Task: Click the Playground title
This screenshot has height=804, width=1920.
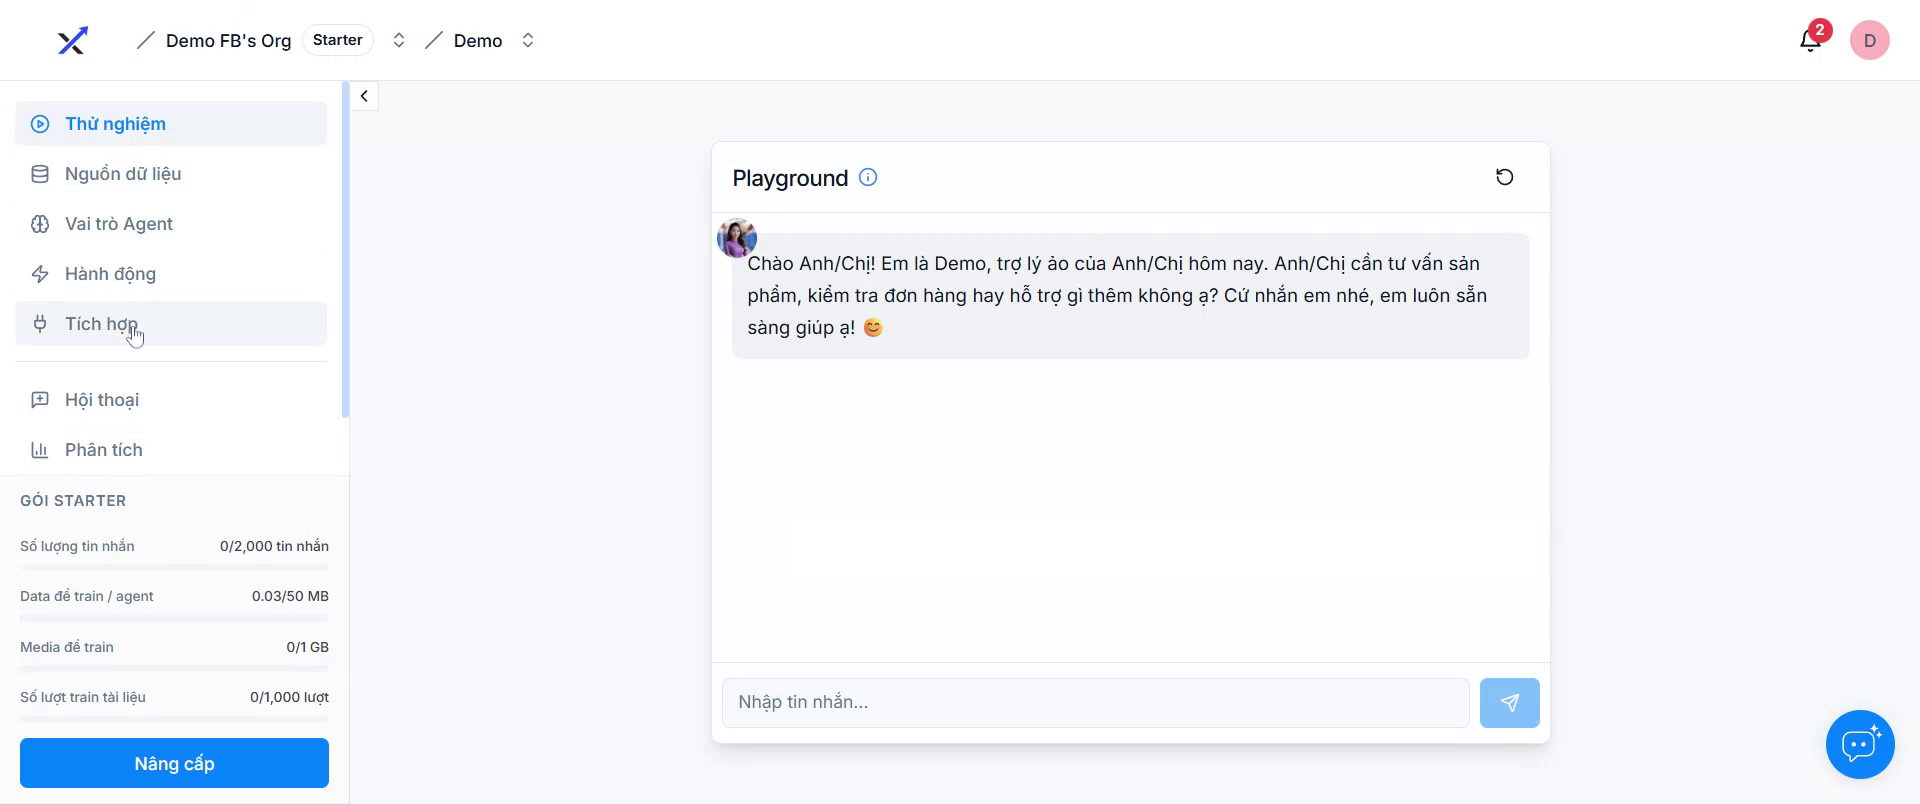Action: coord(790,178)
